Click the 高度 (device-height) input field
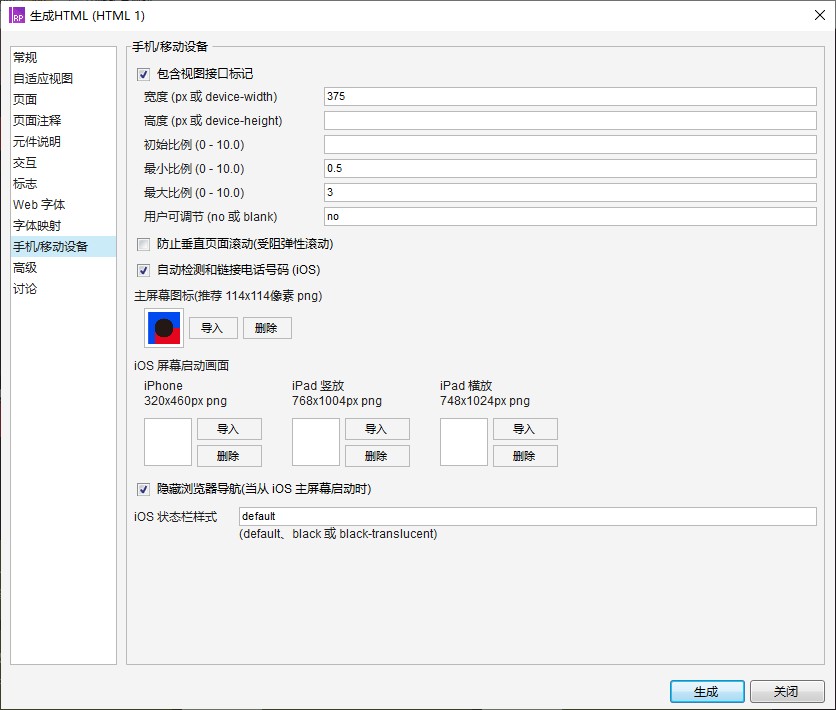 click(x=570, y=120)
